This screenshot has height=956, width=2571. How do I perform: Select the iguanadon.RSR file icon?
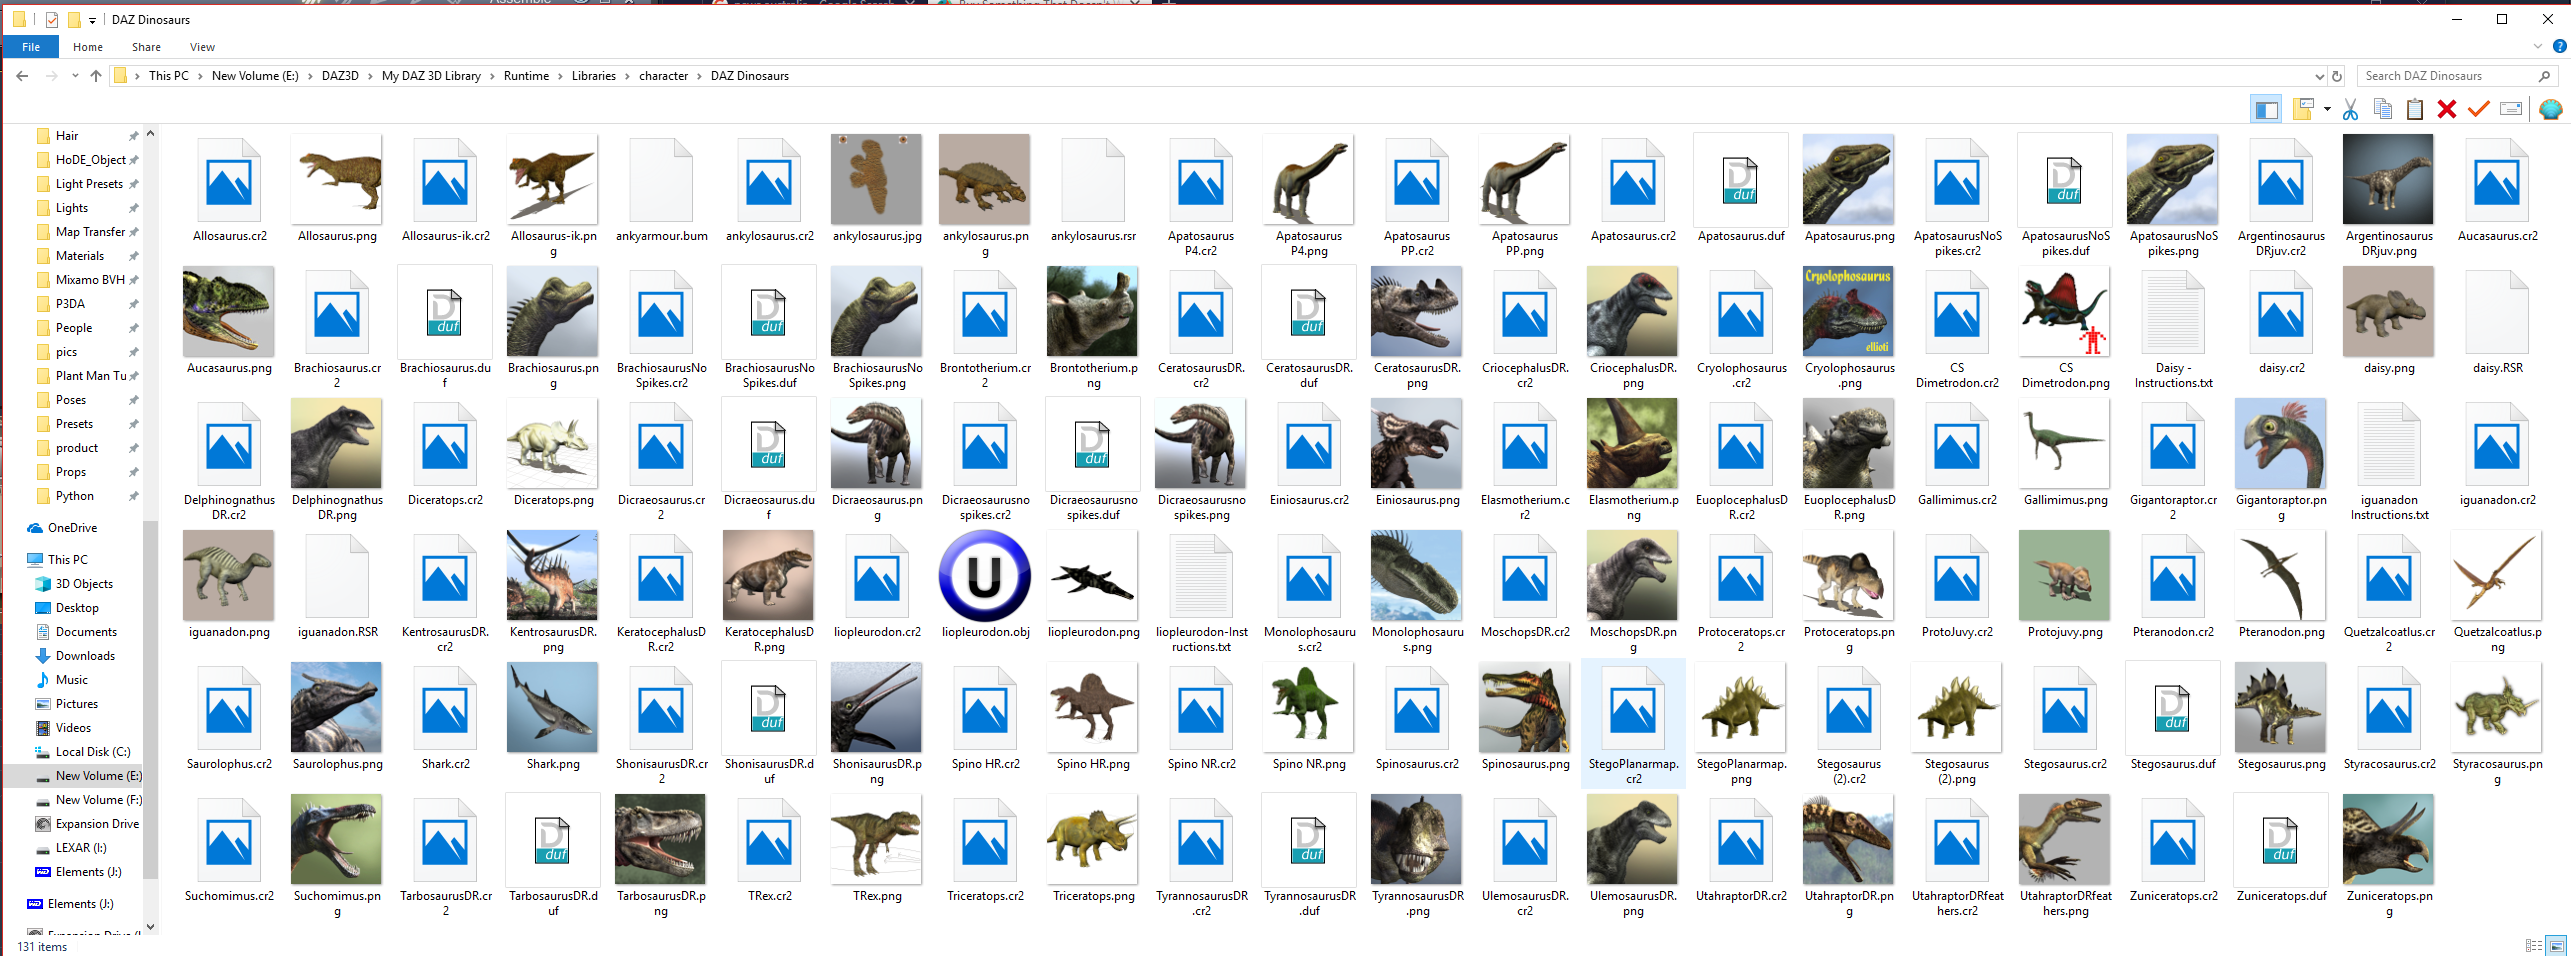pos(337,576)
